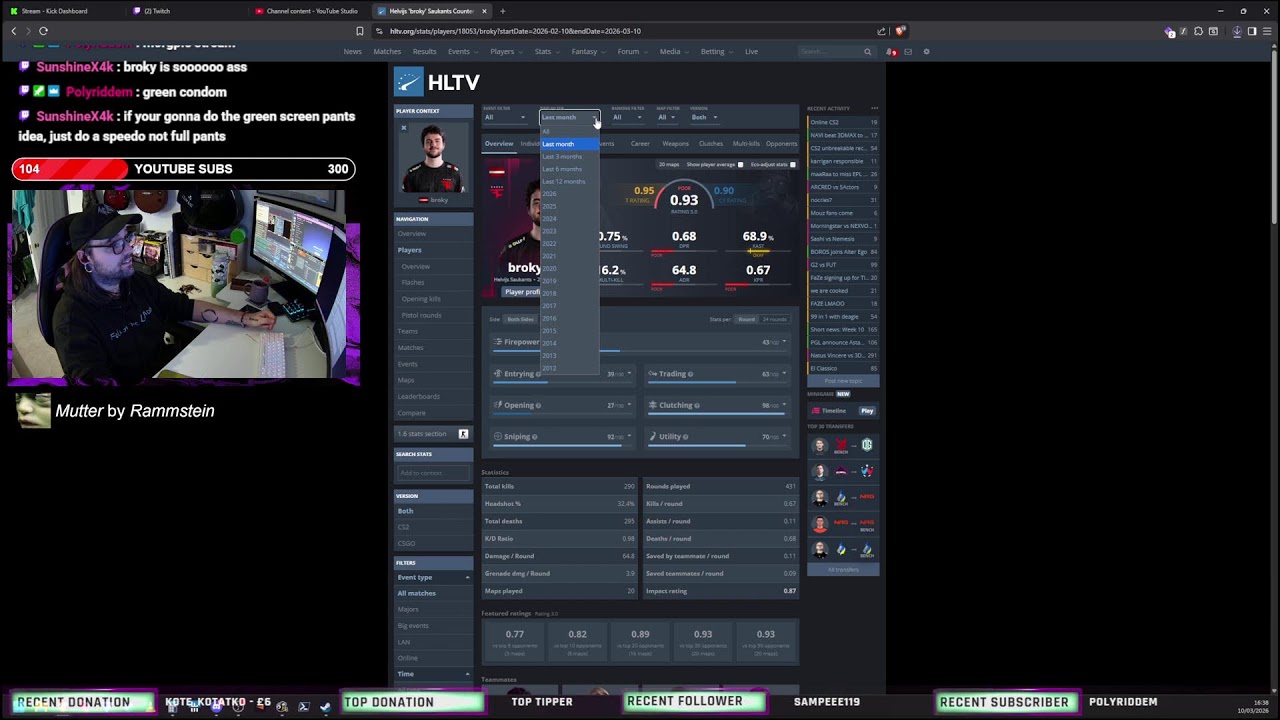Viewport: 1280px width, 720px height.
Task: Click the Sniping category icon
Action: pyautogui.click(x=498, y=436)
